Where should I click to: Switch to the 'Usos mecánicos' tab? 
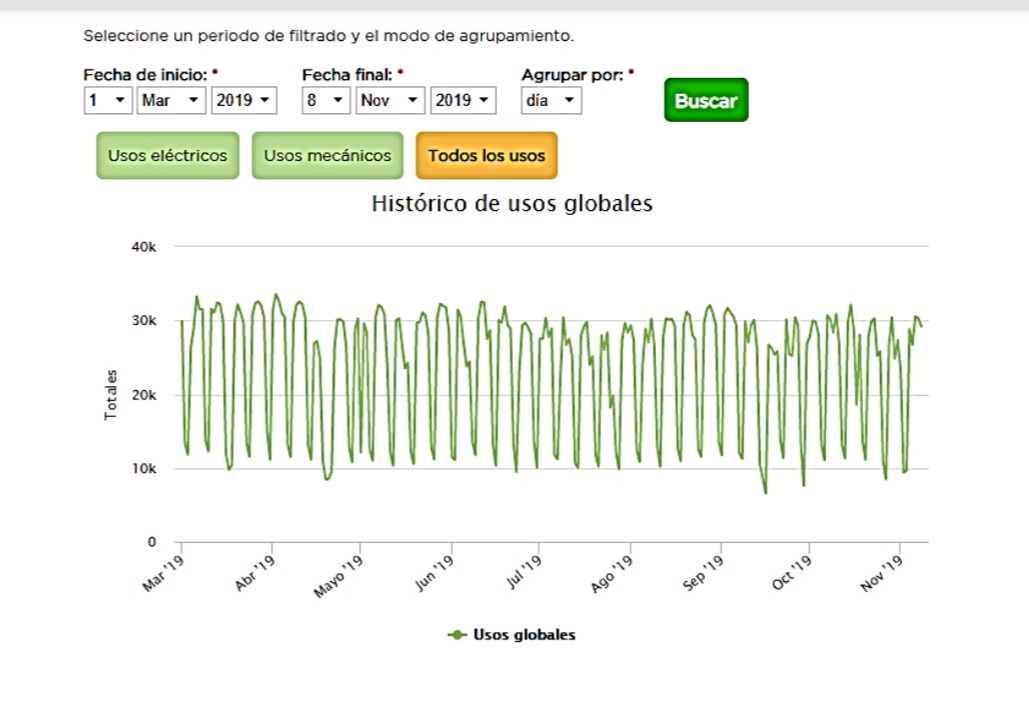327,155
